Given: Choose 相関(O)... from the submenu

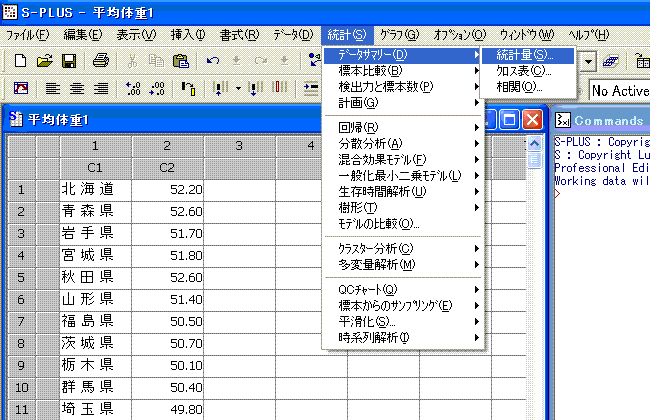Looking at the screenshot, I should coord(528,87).
